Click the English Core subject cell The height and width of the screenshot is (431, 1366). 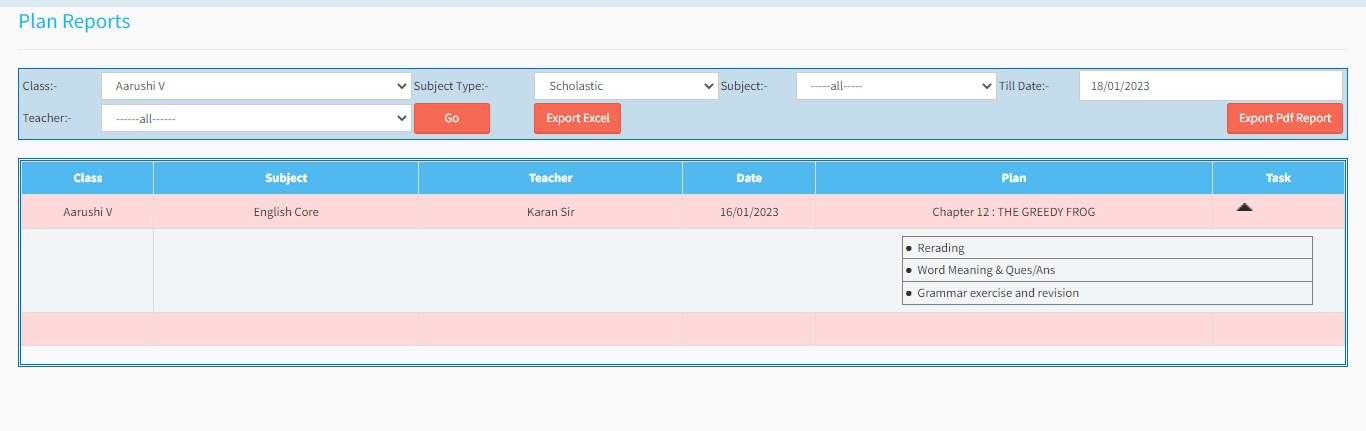286,212
